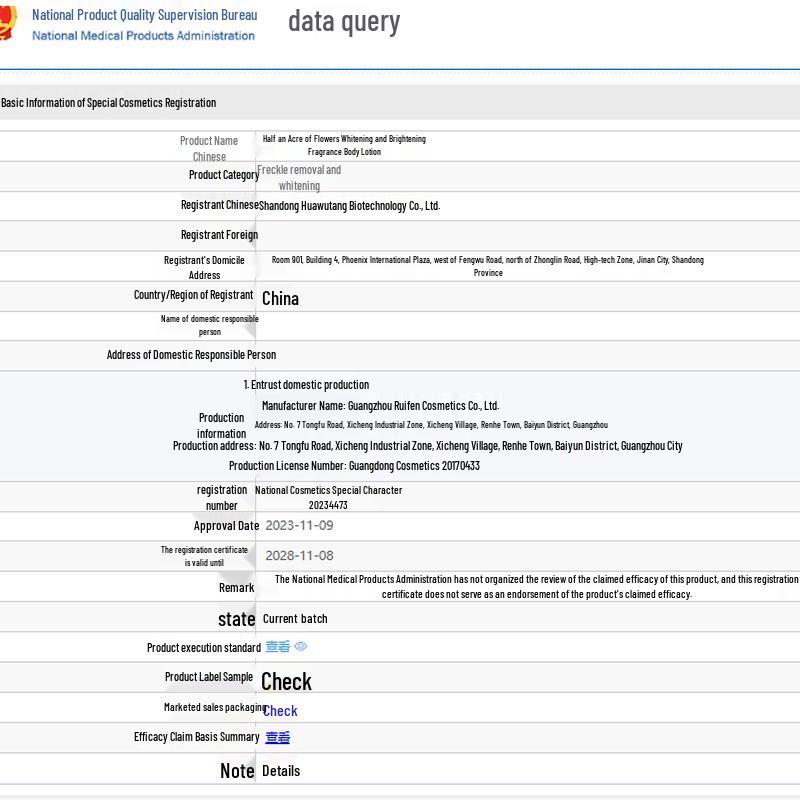Click the Product Category value field

(299, 177)
